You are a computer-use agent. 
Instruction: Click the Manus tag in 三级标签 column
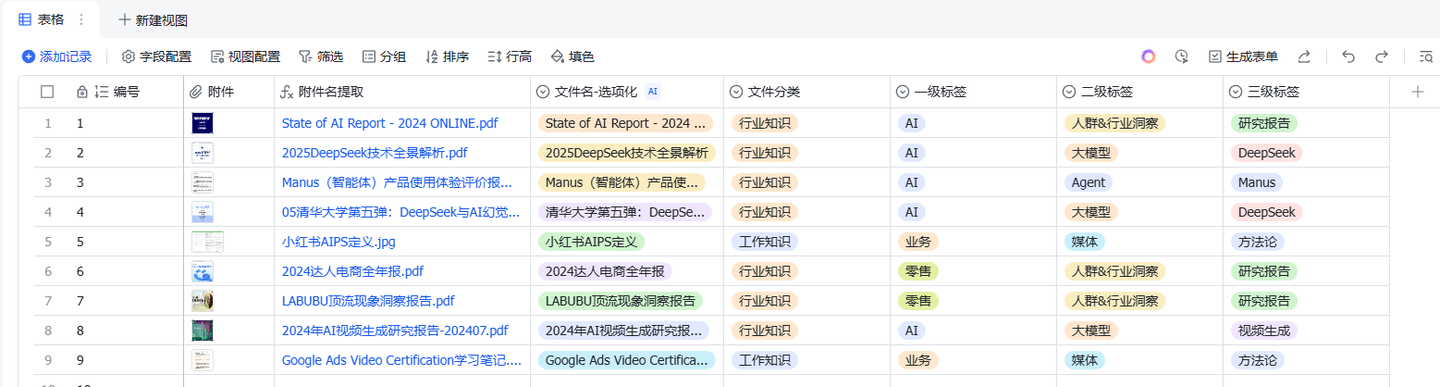[1257, 183]
